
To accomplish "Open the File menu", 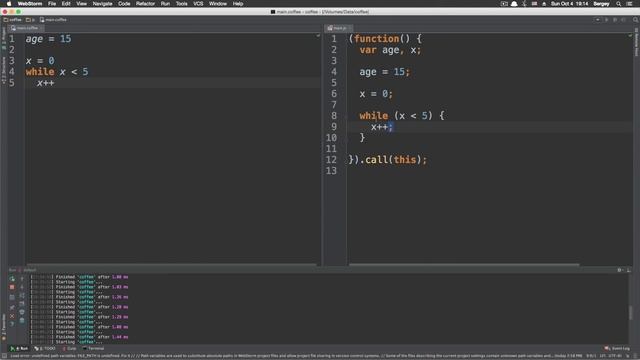I will pyautogui.click(x=52, y=4).
